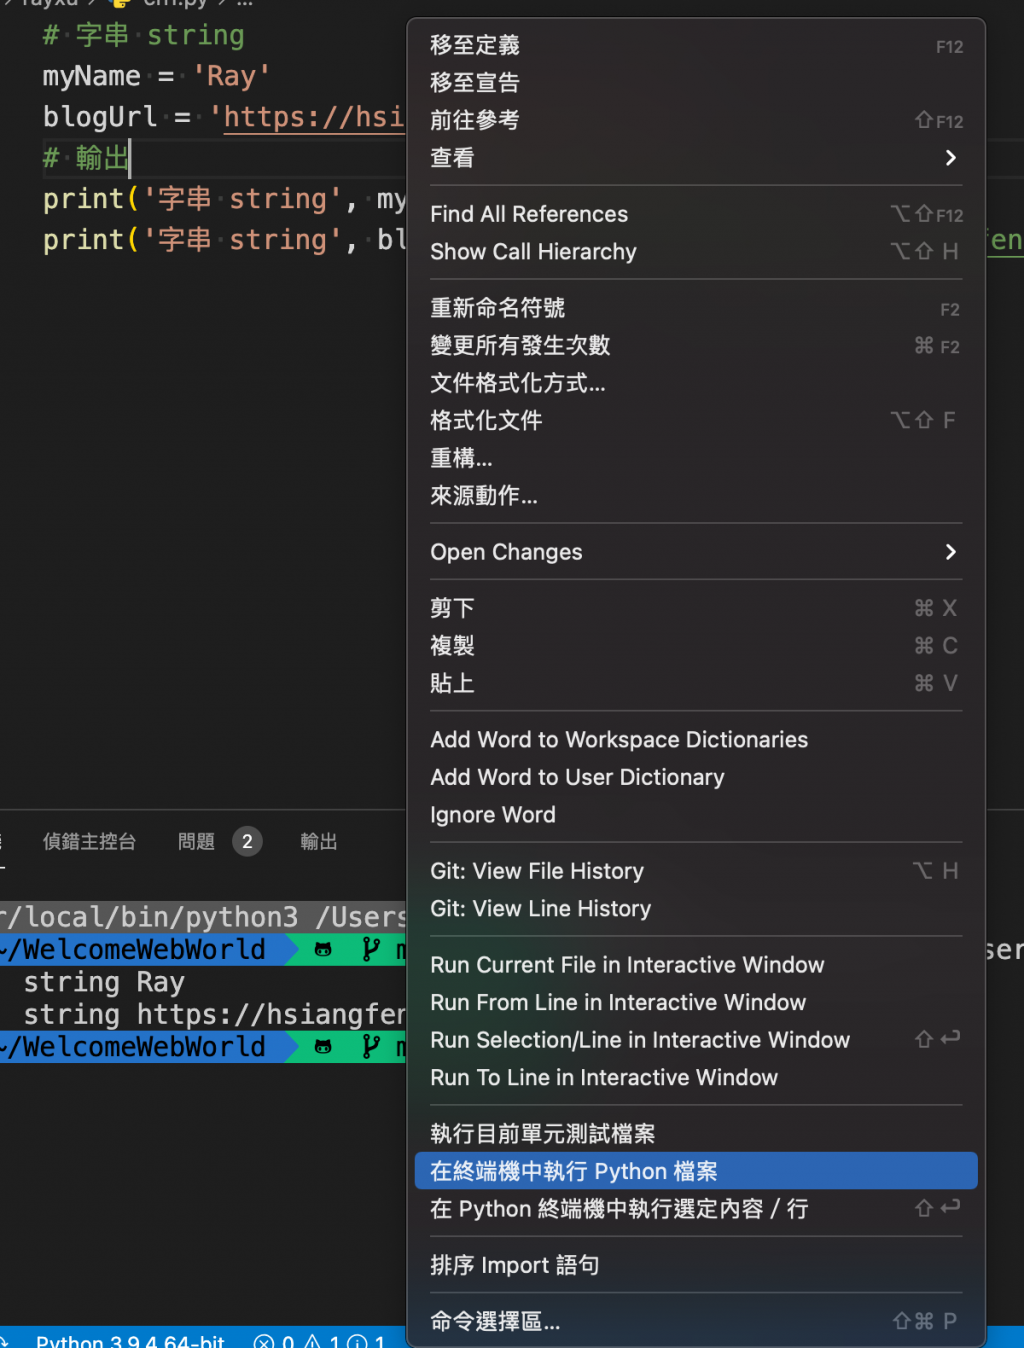Click Python 3.9.4 64-bit interpreter in status bar

pyautogui.click(x=130, y=1340)
